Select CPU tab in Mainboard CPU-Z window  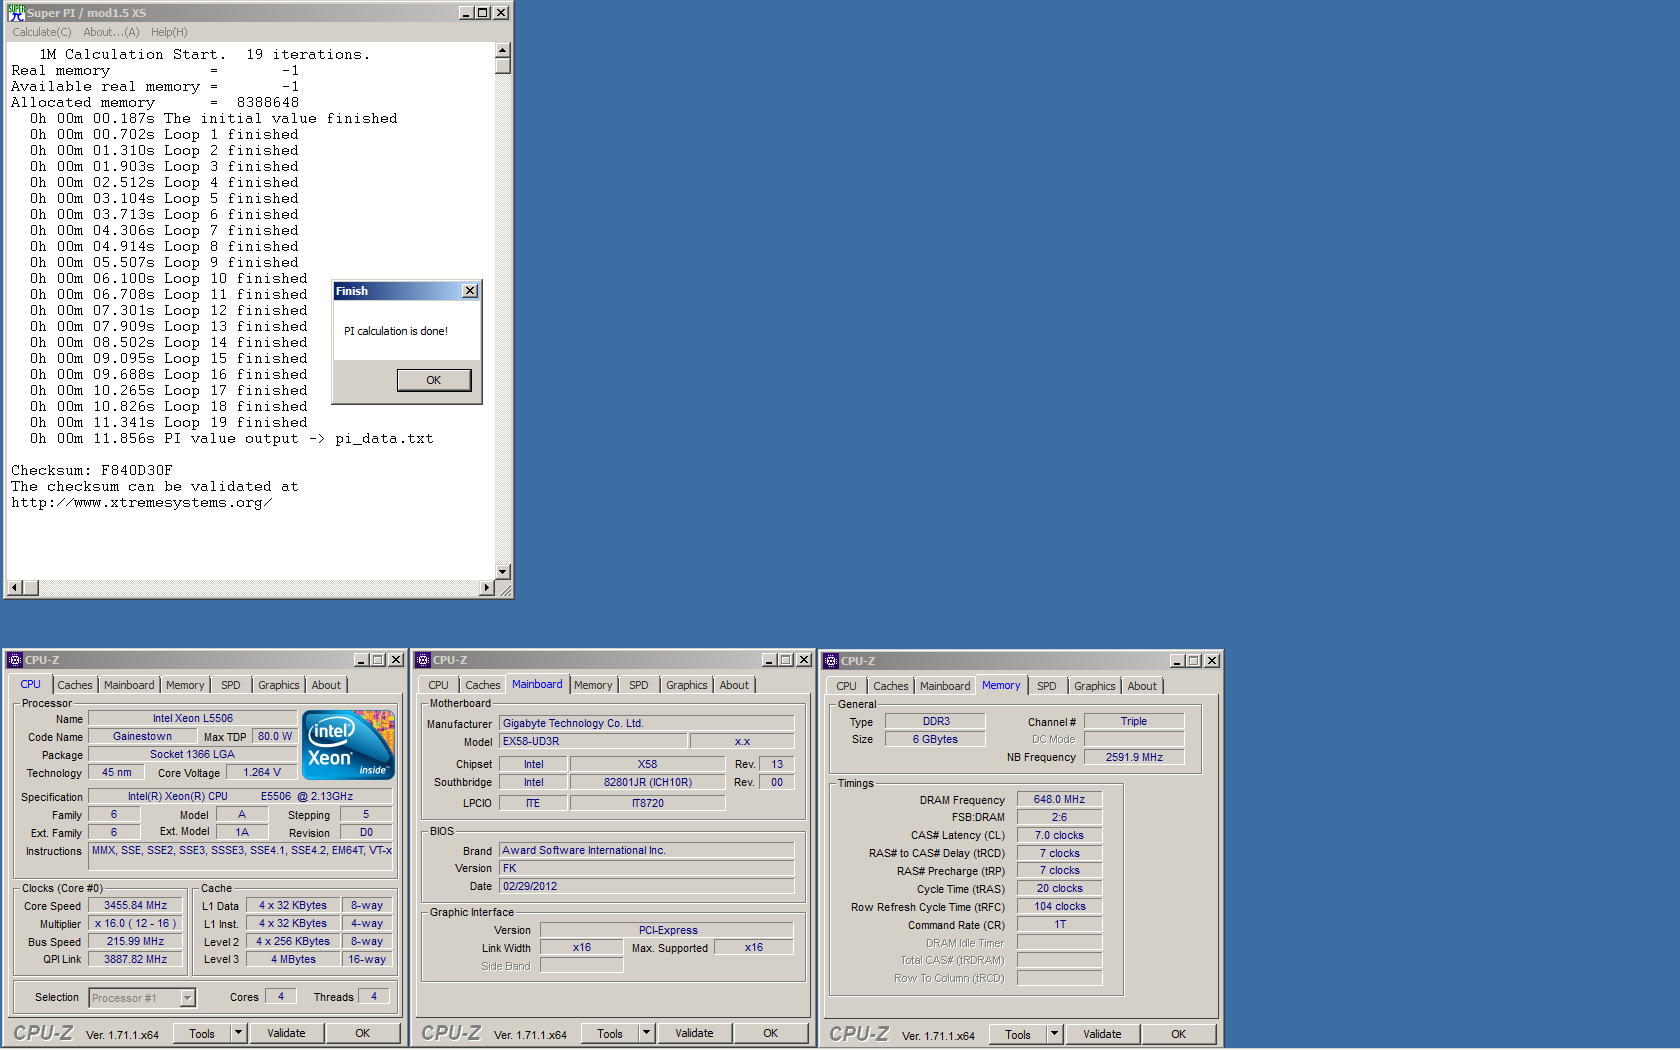pos(438,685)
